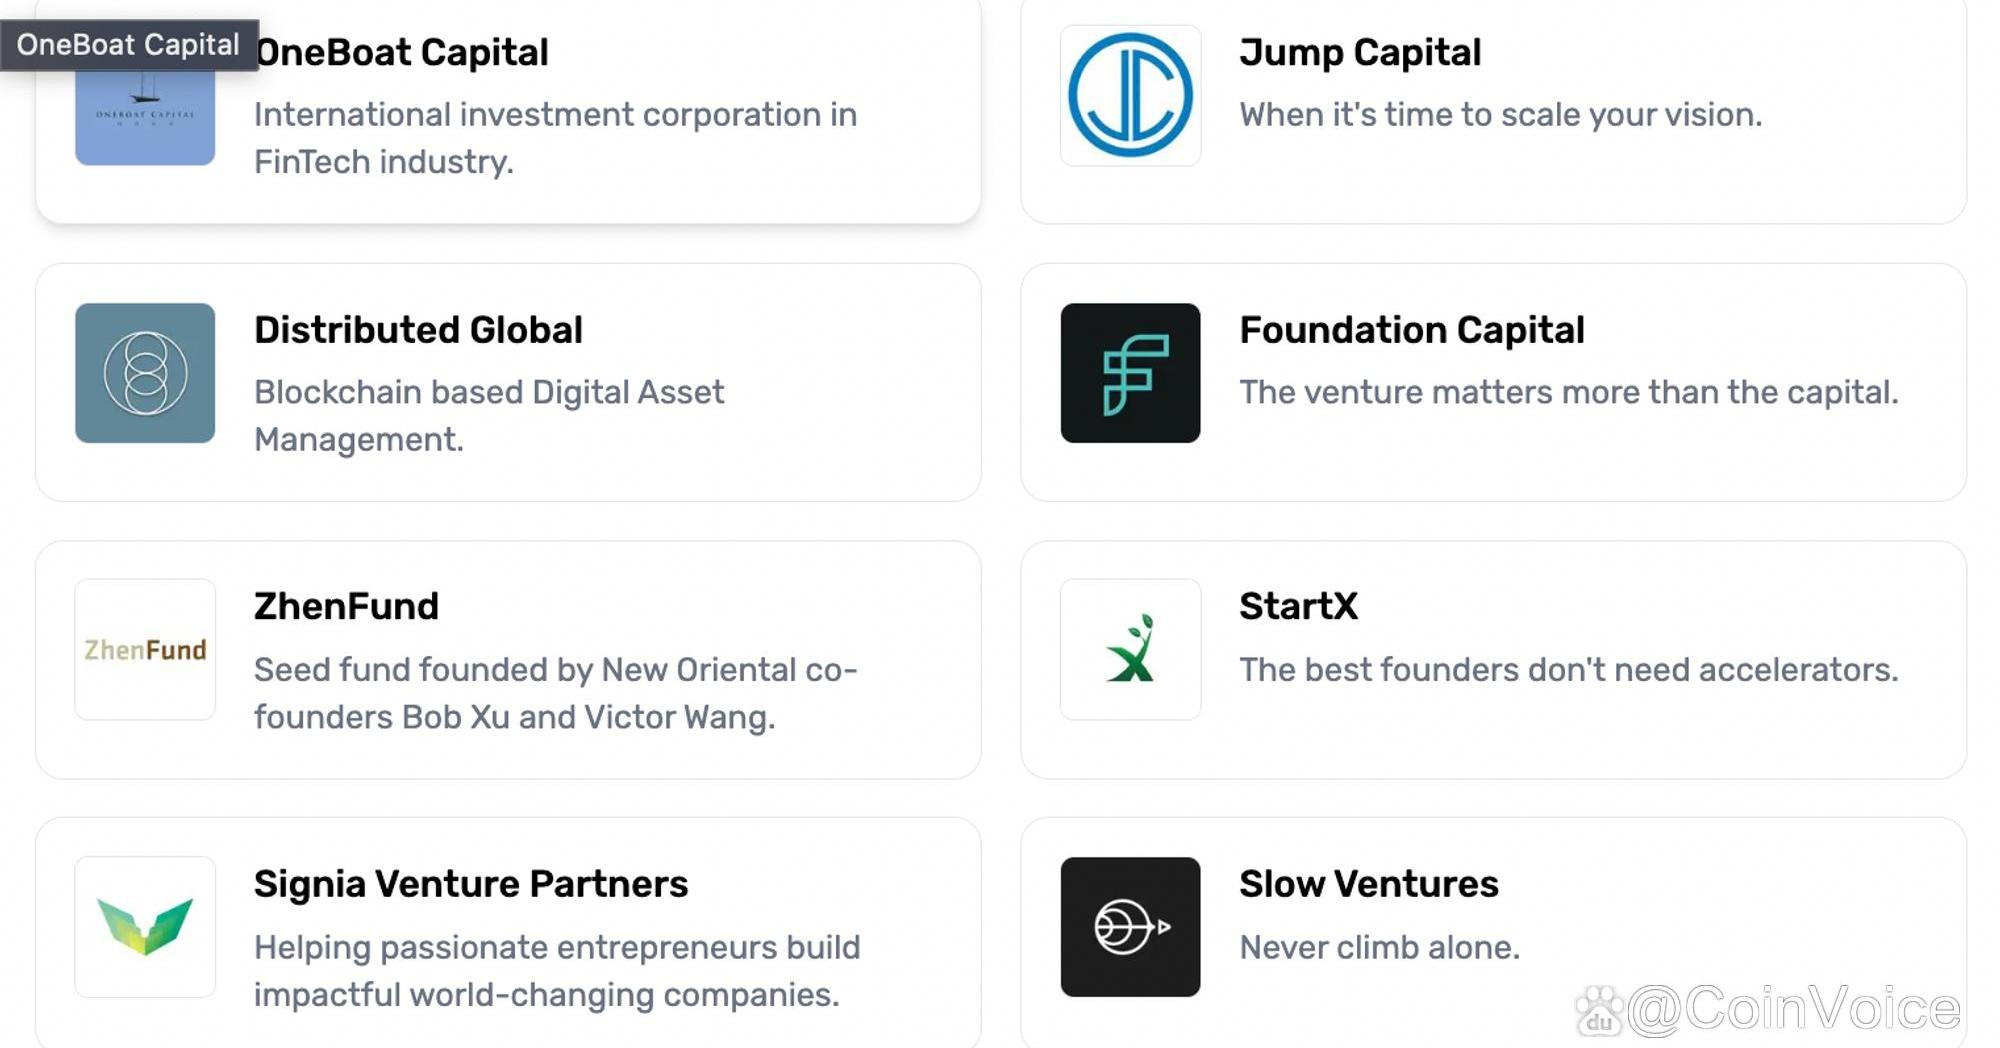Click the StartX green sprout logo

(x=1130, y=650)
